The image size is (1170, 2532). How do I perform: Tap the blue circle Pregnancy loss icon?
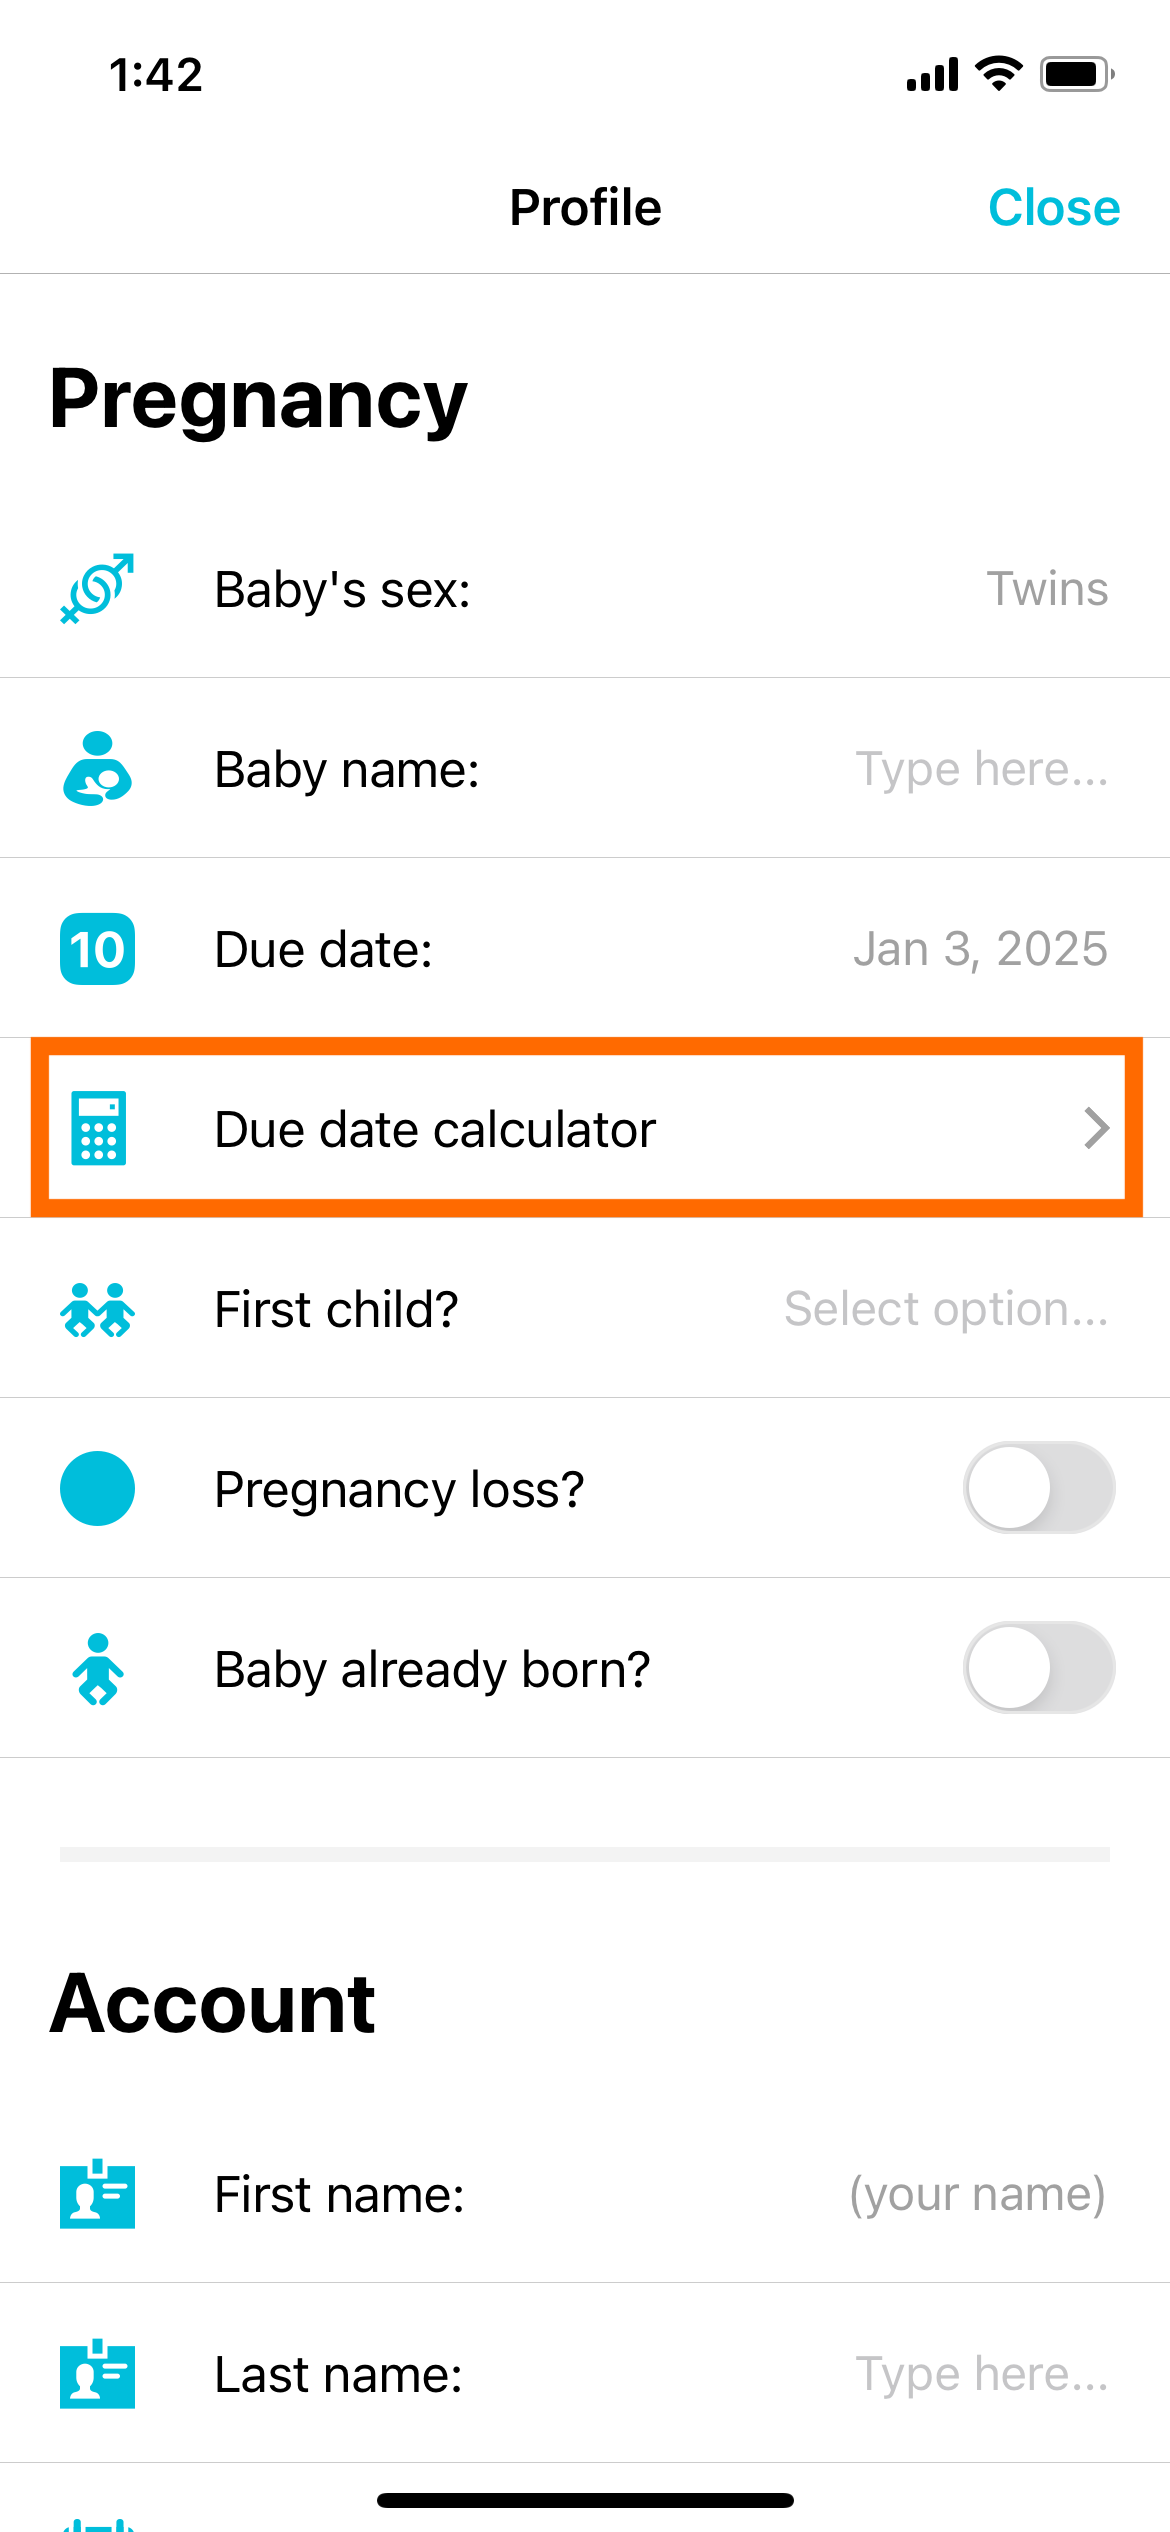[97, 1489]
